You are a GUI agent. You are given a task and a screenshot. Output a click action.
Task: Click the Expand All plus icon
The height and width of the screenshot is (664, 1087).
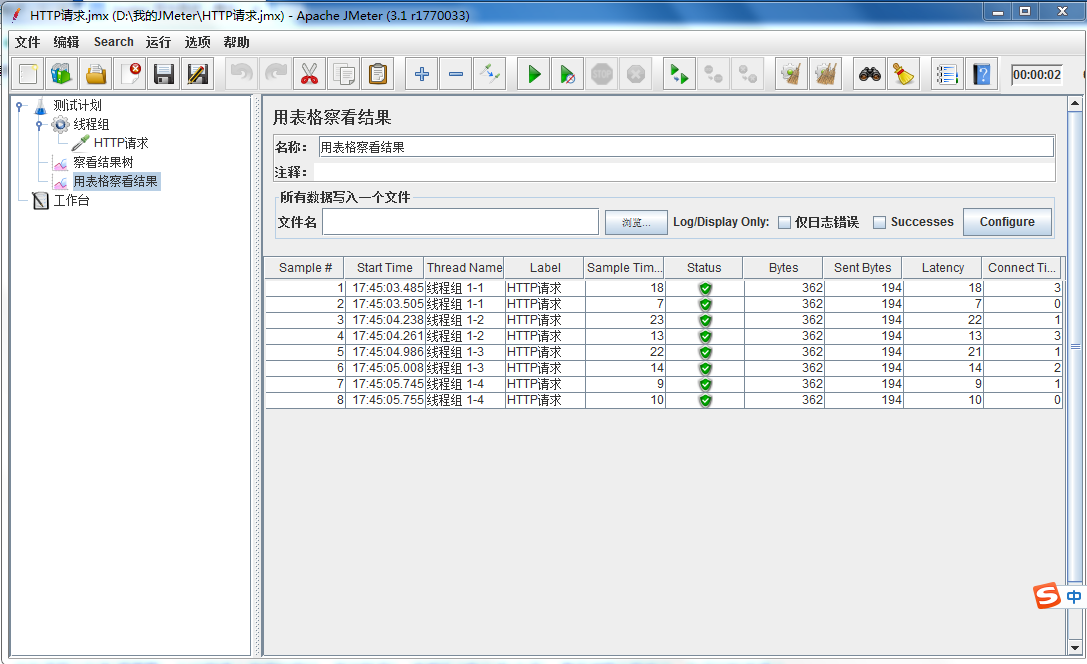point(421,74)
